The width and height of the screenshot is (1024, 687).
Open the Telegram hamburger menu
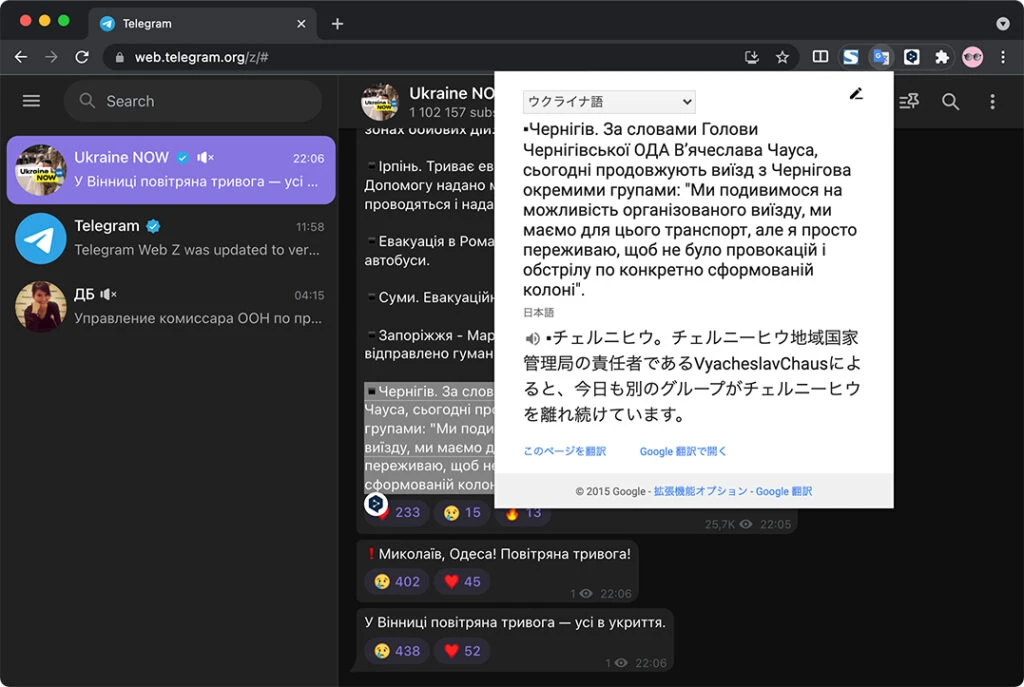pos(31,101)
